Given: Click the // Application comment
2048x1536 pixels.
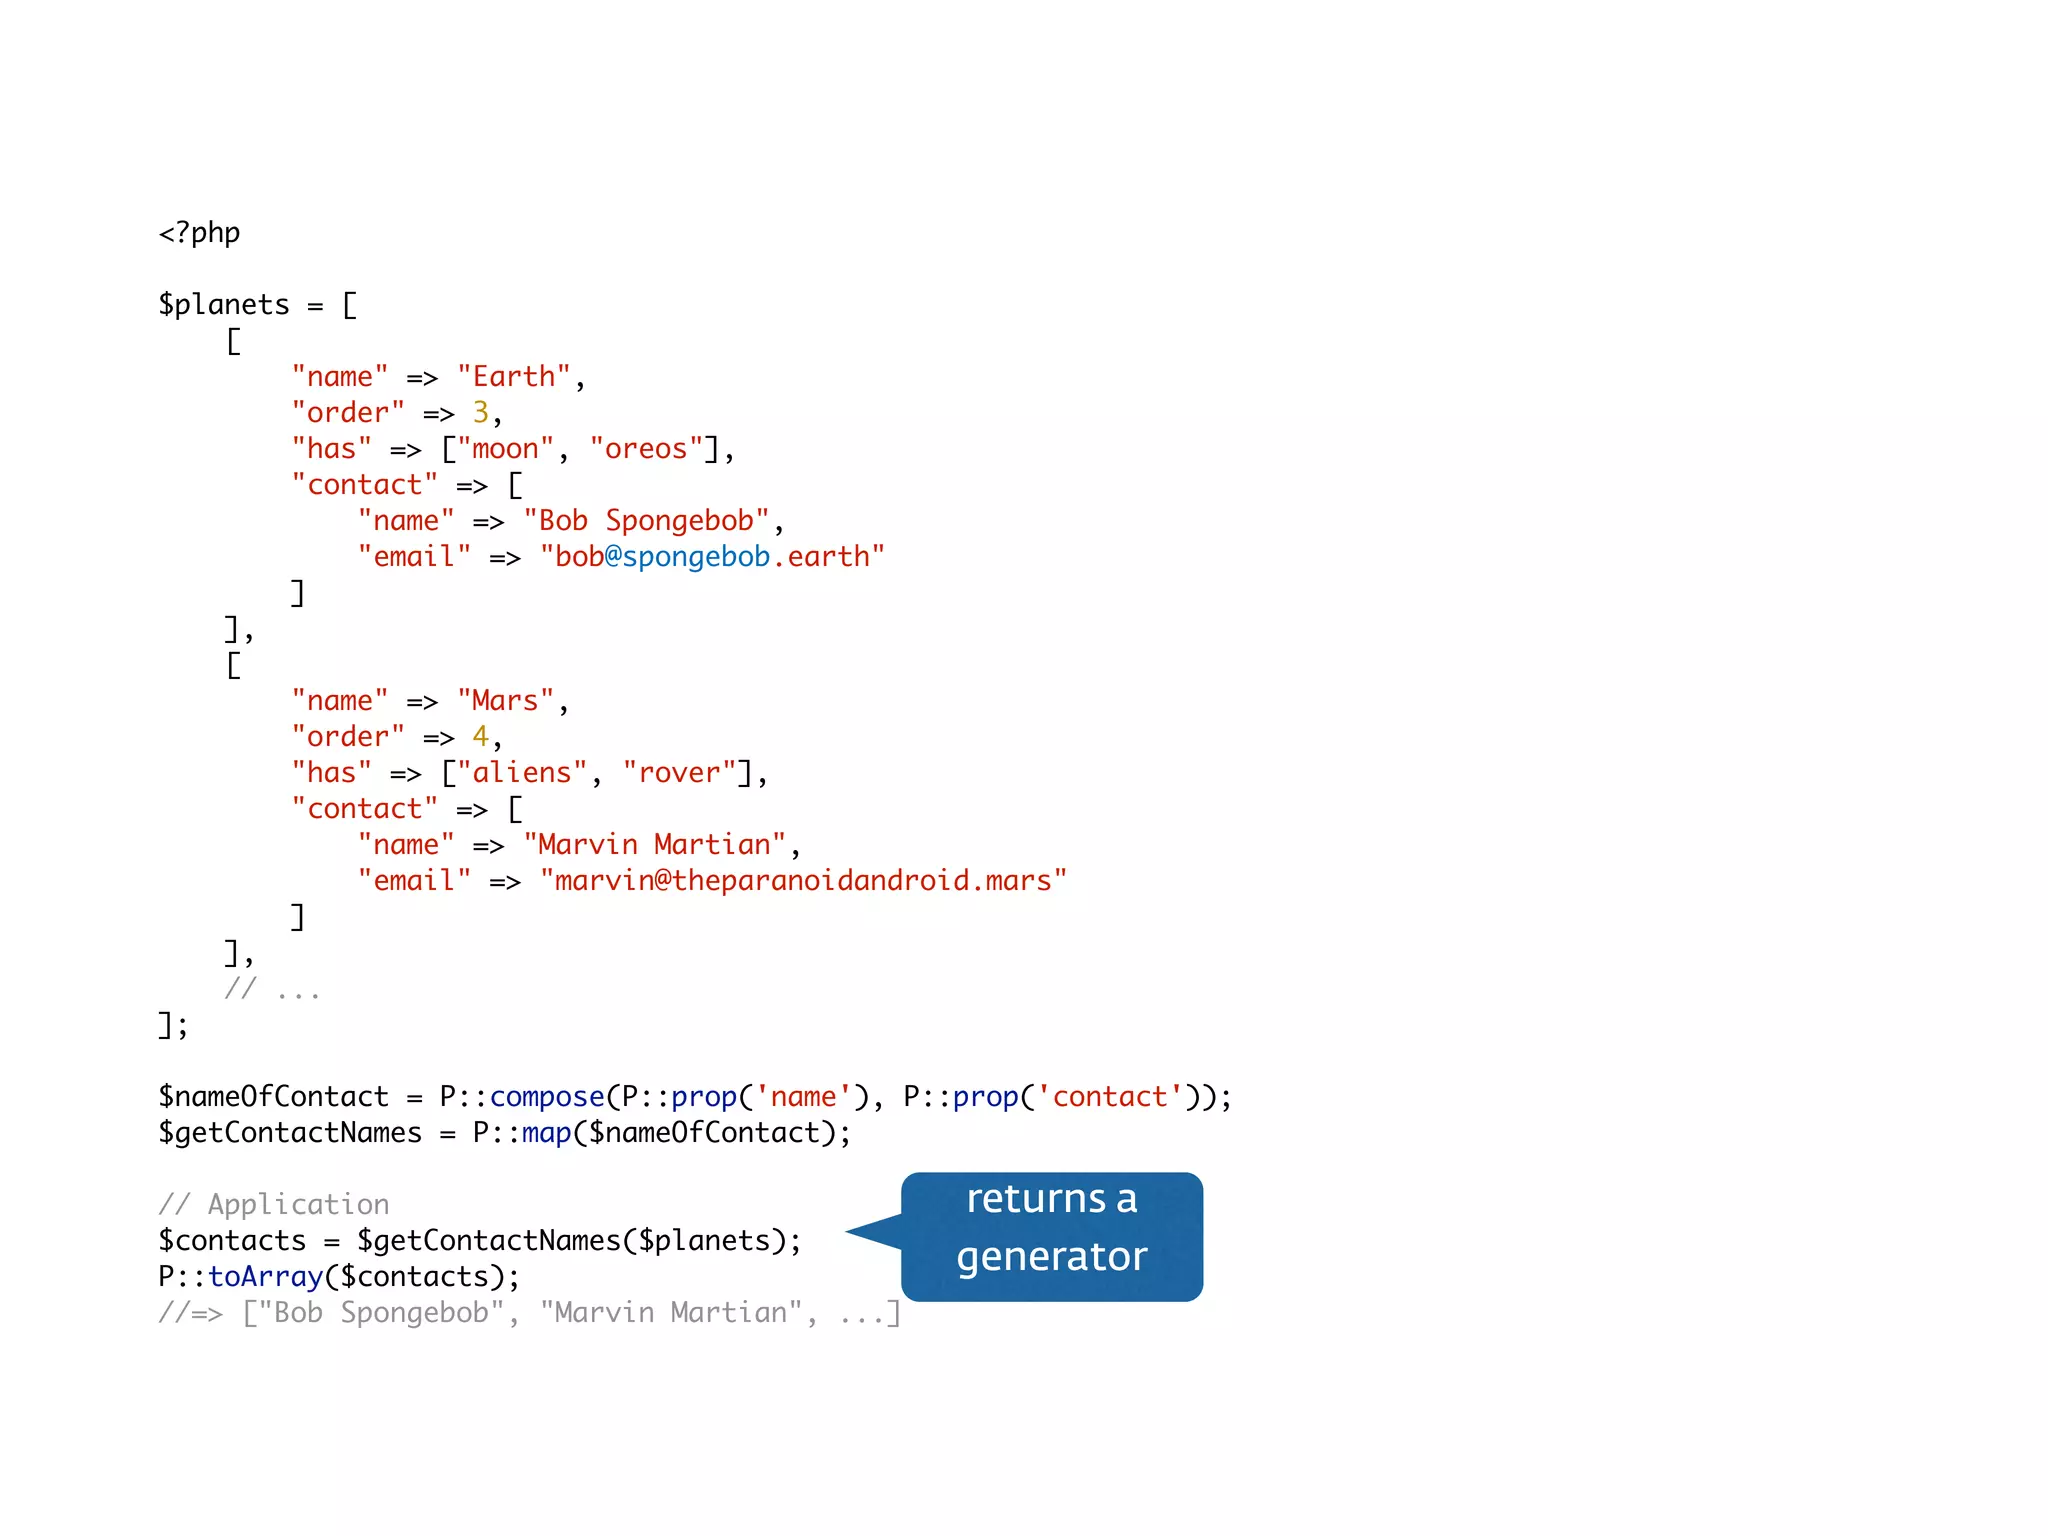Looking at the screenshot, I should 273,1205.
